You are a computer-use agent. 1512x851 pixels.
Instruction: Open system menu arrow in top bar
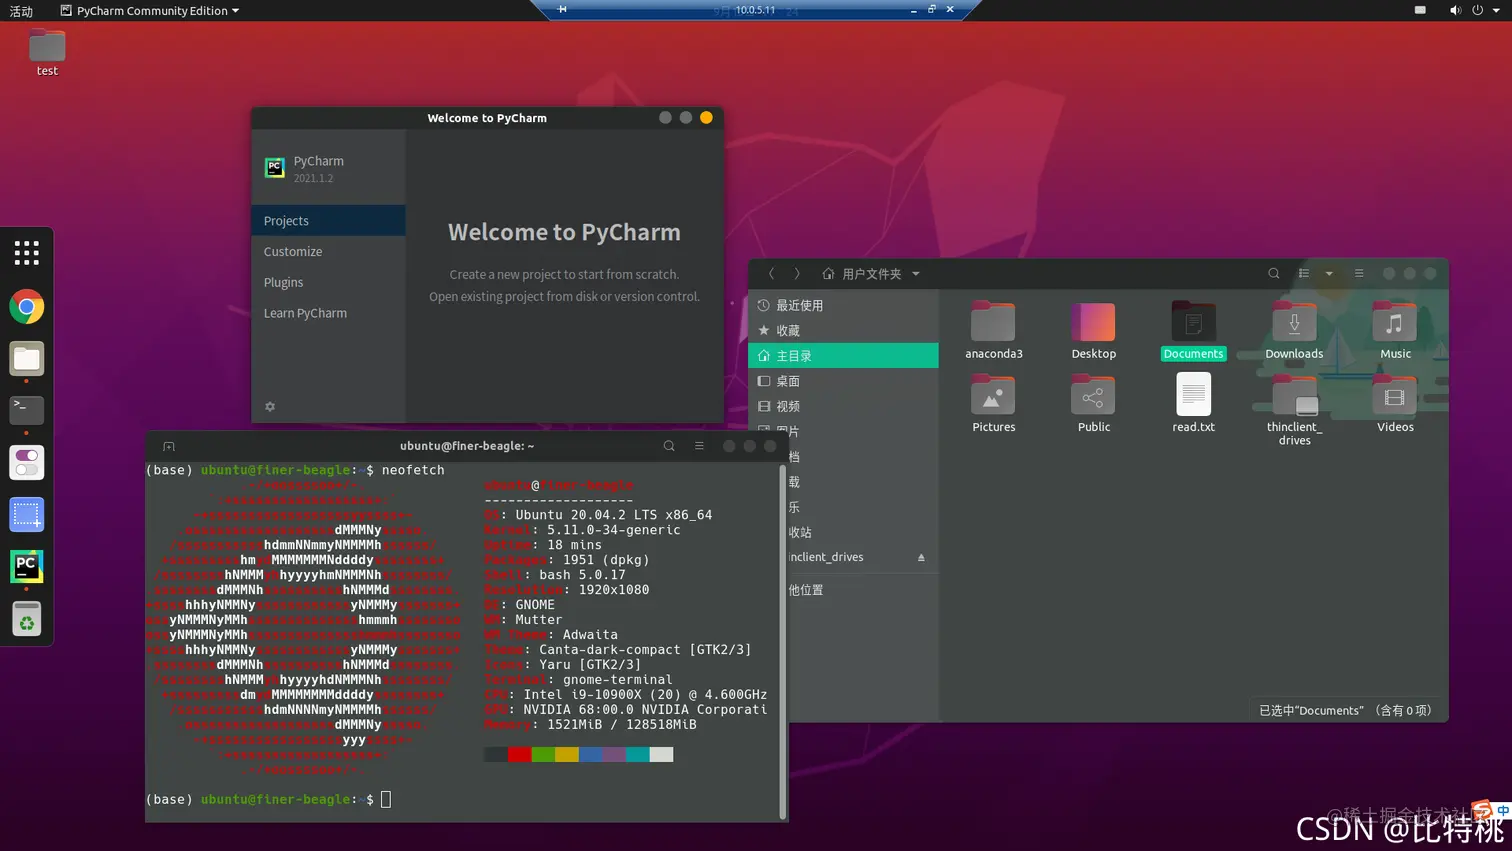coord(1496,11)
